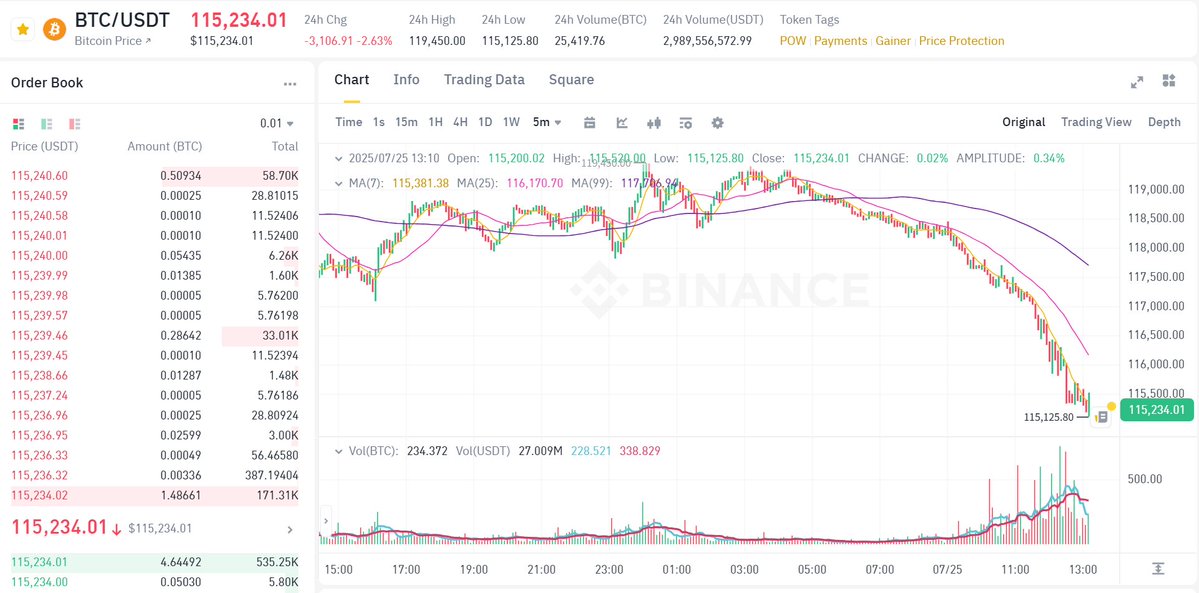
Task: Open the Order Book three-dot menu
Action: click(290, 84)
